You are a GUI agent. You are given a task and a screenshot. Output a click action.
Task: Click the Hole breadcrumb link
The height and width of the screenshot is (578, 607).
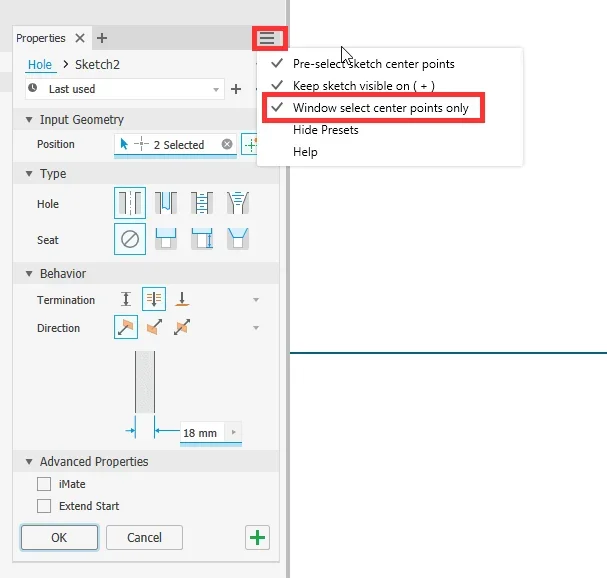[x=40, y=64]
